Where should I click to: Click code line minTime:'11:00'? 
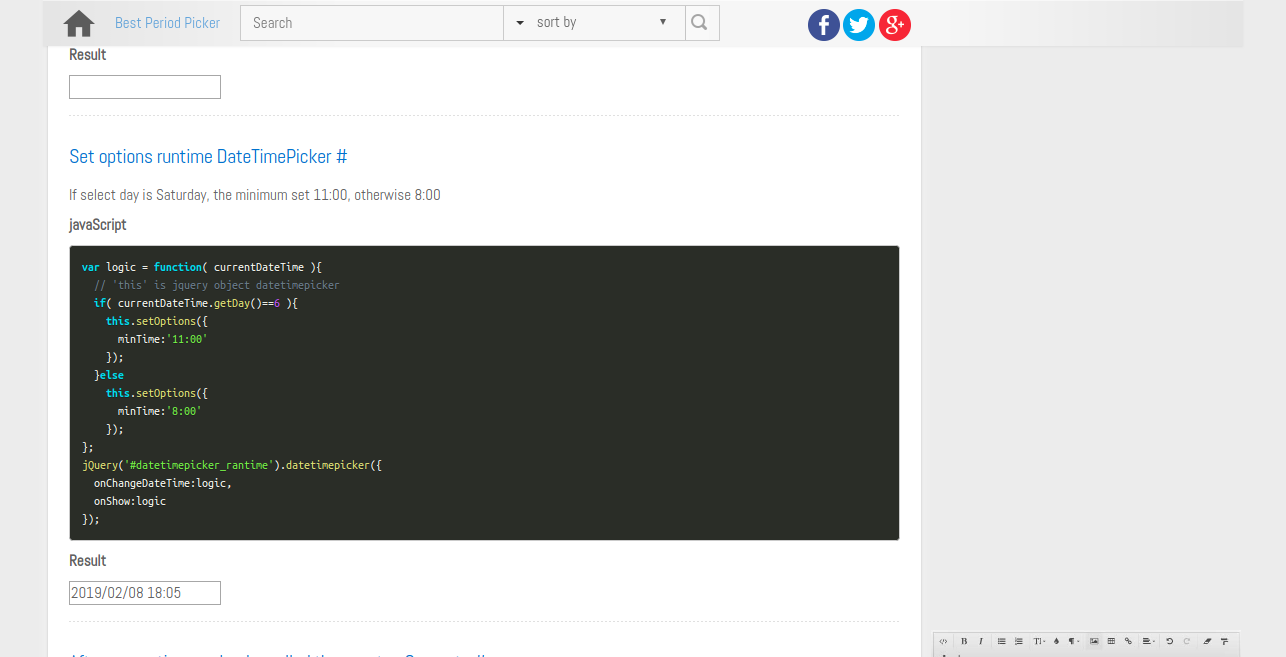tap(162, 339)
